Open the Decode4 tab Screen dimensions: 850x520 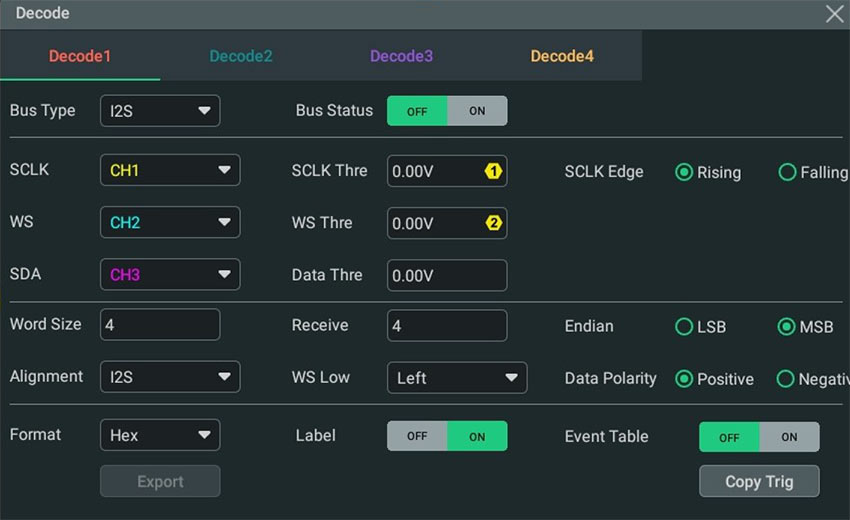pyautogui.click(x=562, y=56)
